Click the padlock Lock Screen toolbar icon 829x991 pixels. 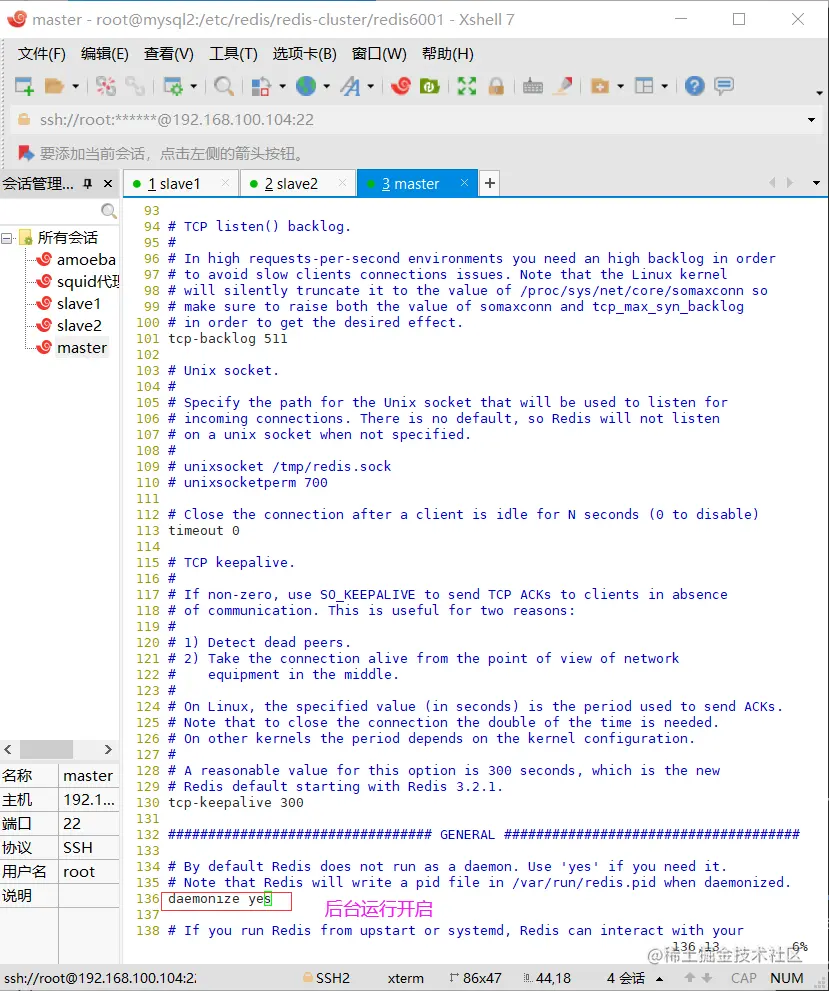496,86
